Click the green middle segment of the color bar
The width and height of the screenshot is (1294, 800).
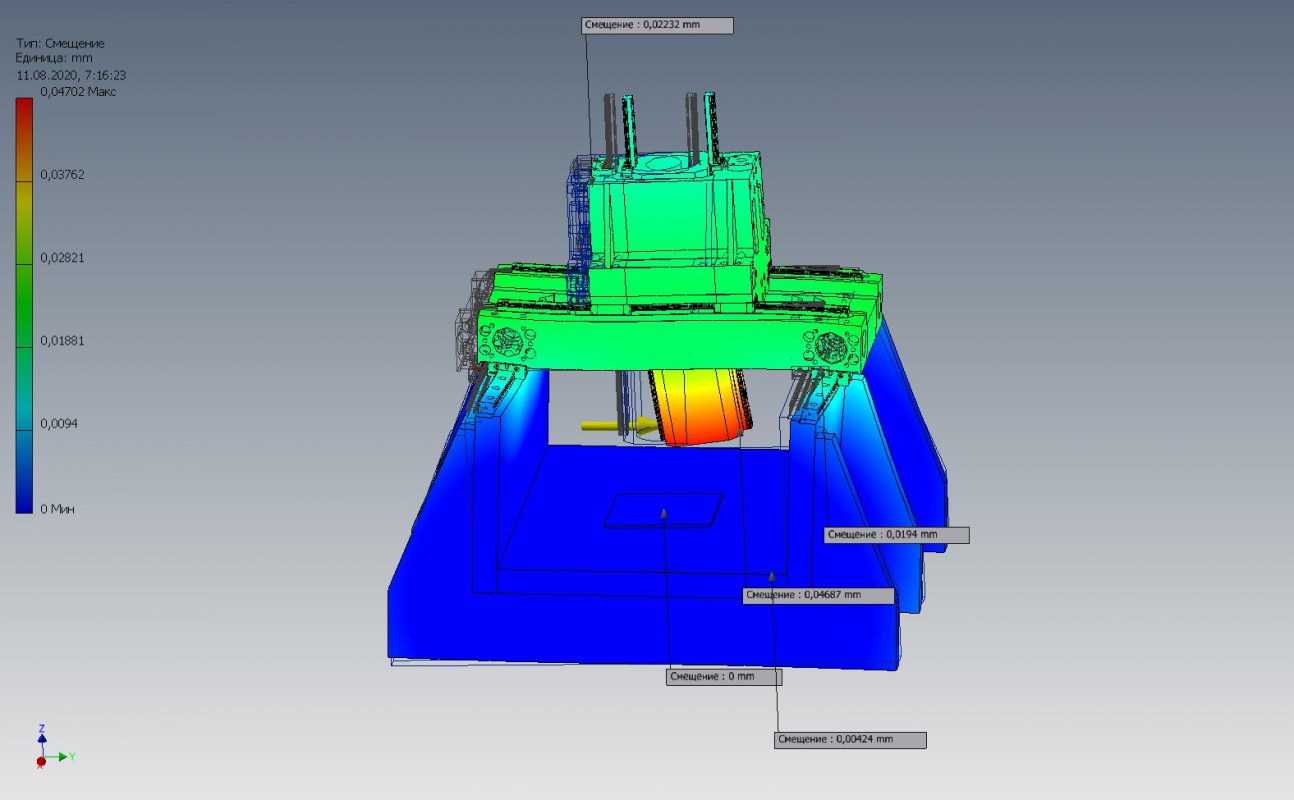(x=24, y=306)
